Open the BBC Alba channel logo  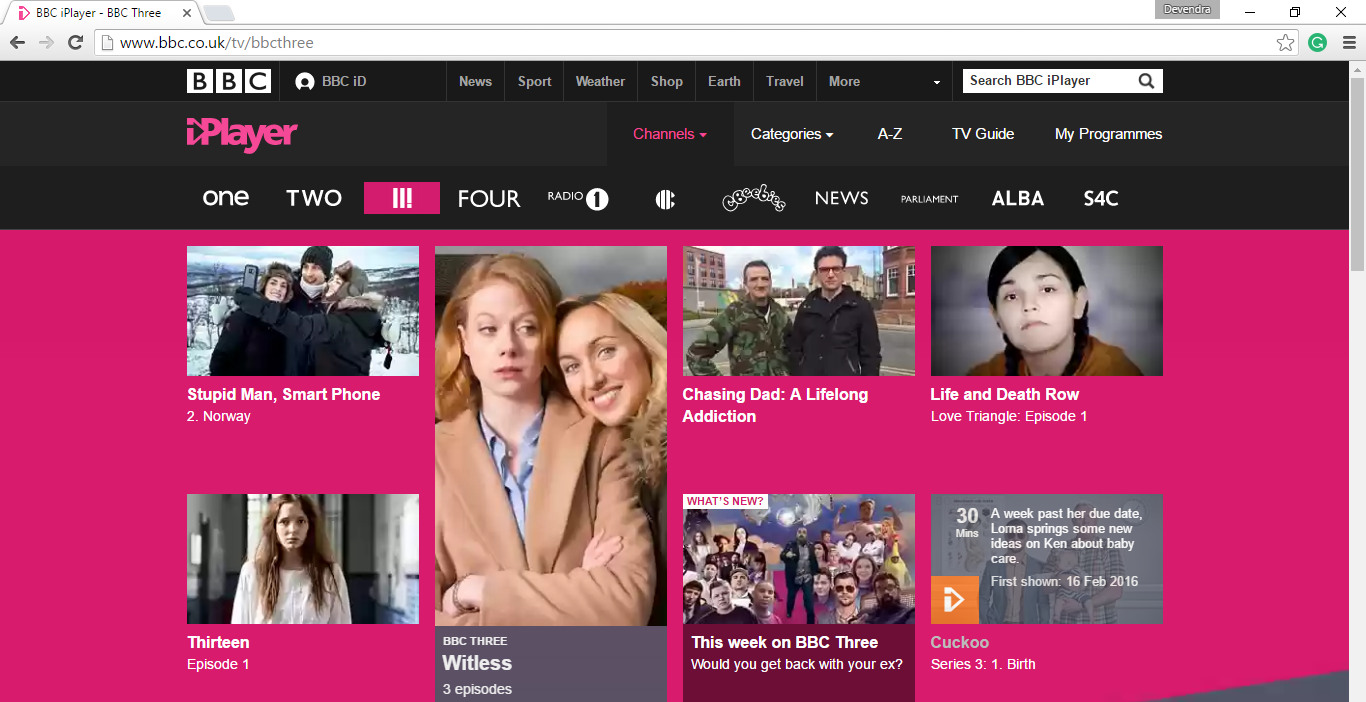coord(1018,198)
